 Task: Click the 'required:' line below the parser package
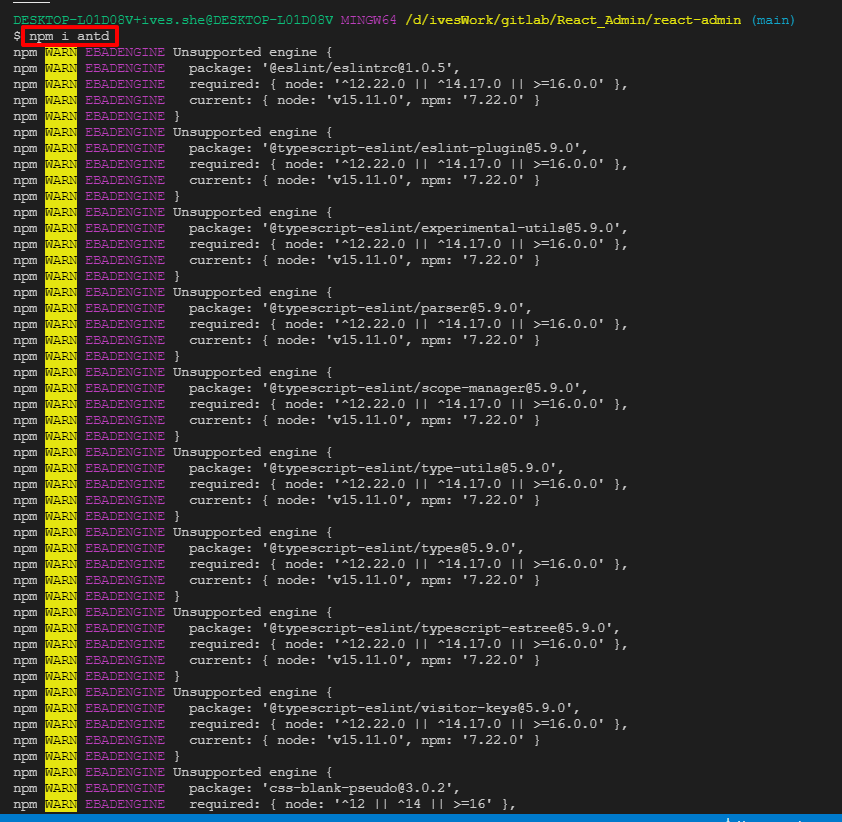pyautogui.click(x=408, y=324)
